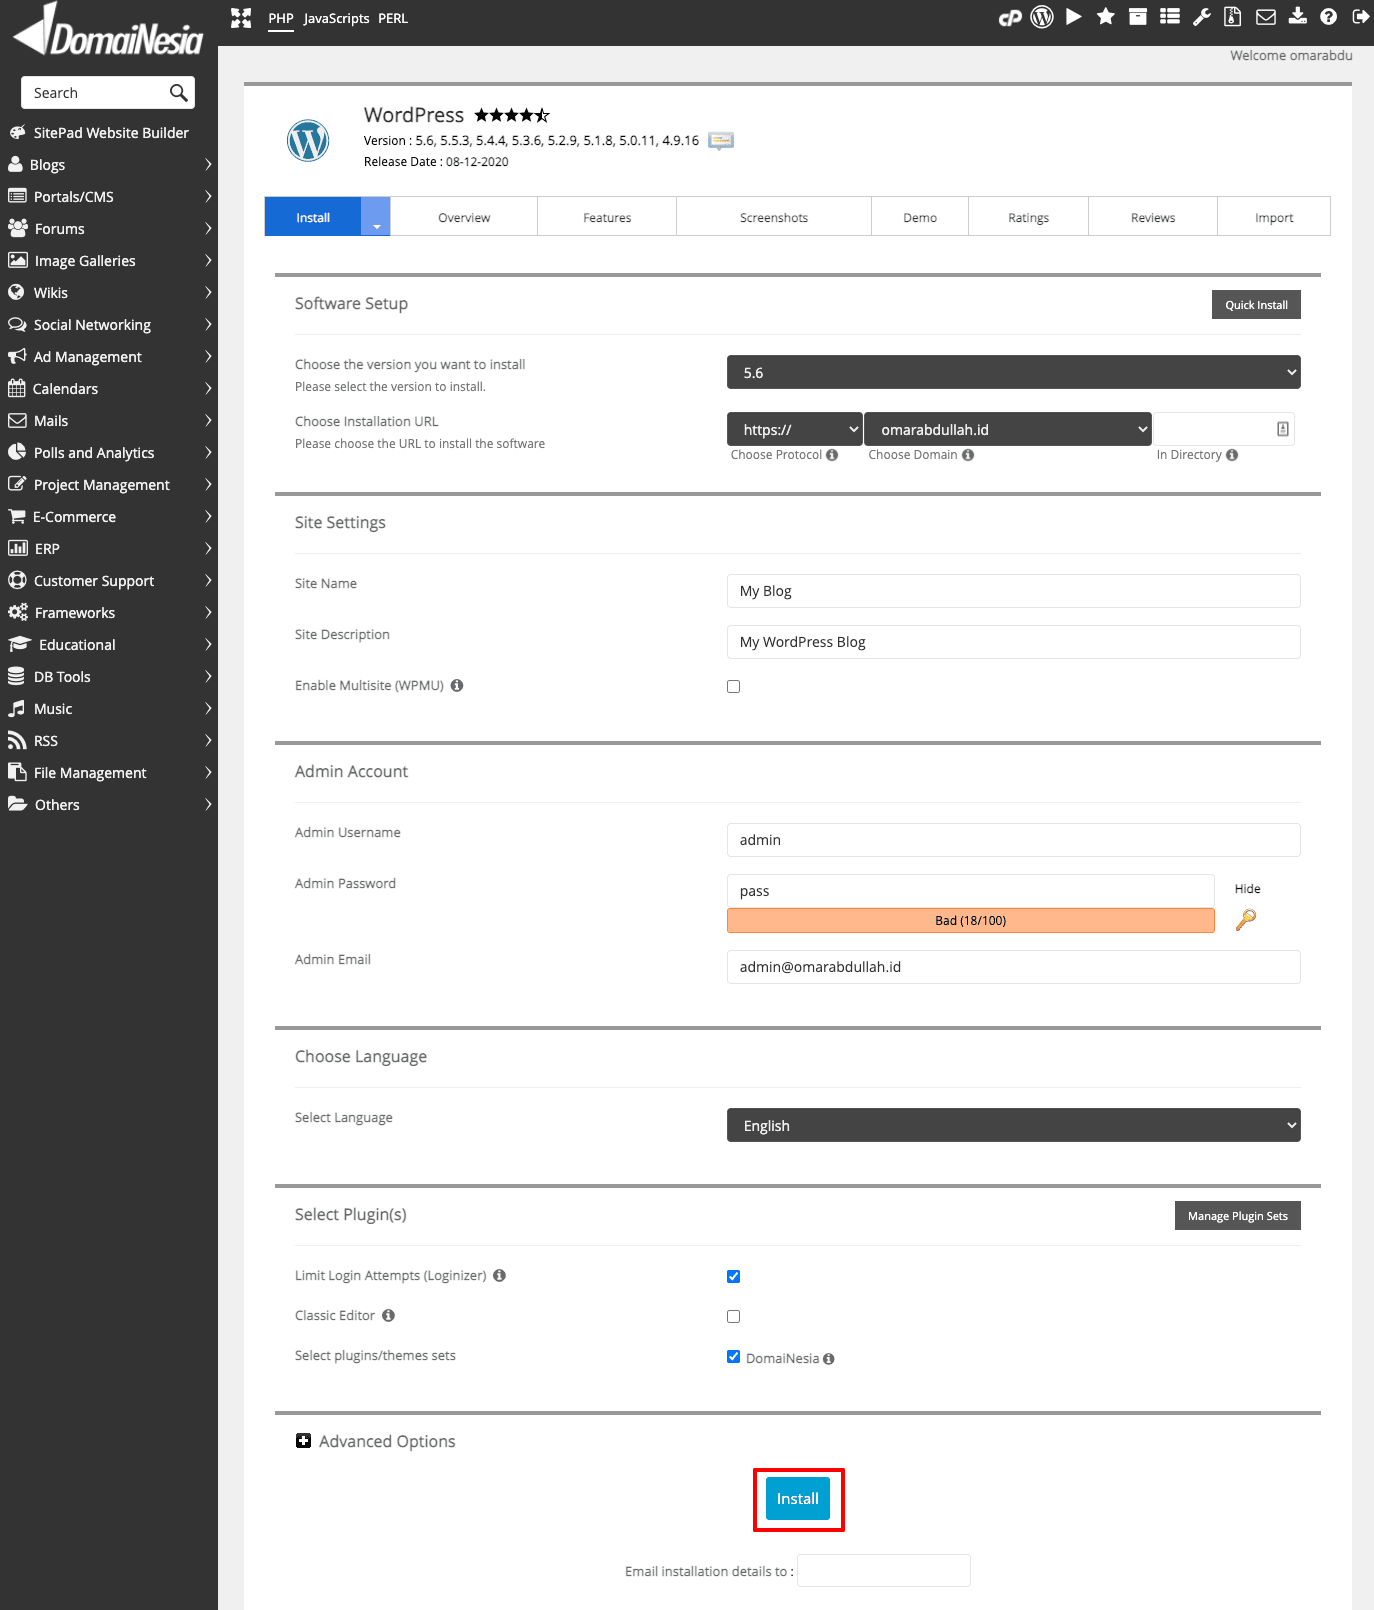Switch to the Screenshots tab

point(773,218)
